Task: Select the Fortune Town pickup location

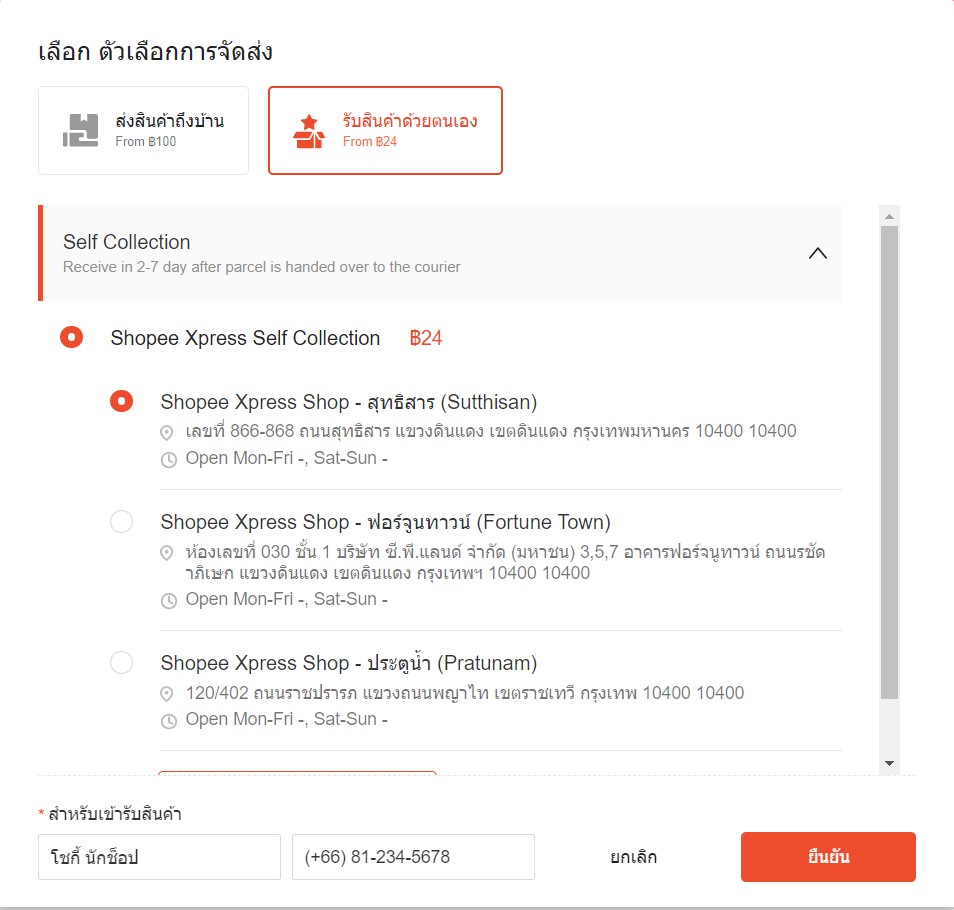Action: (x=121, y=521)
